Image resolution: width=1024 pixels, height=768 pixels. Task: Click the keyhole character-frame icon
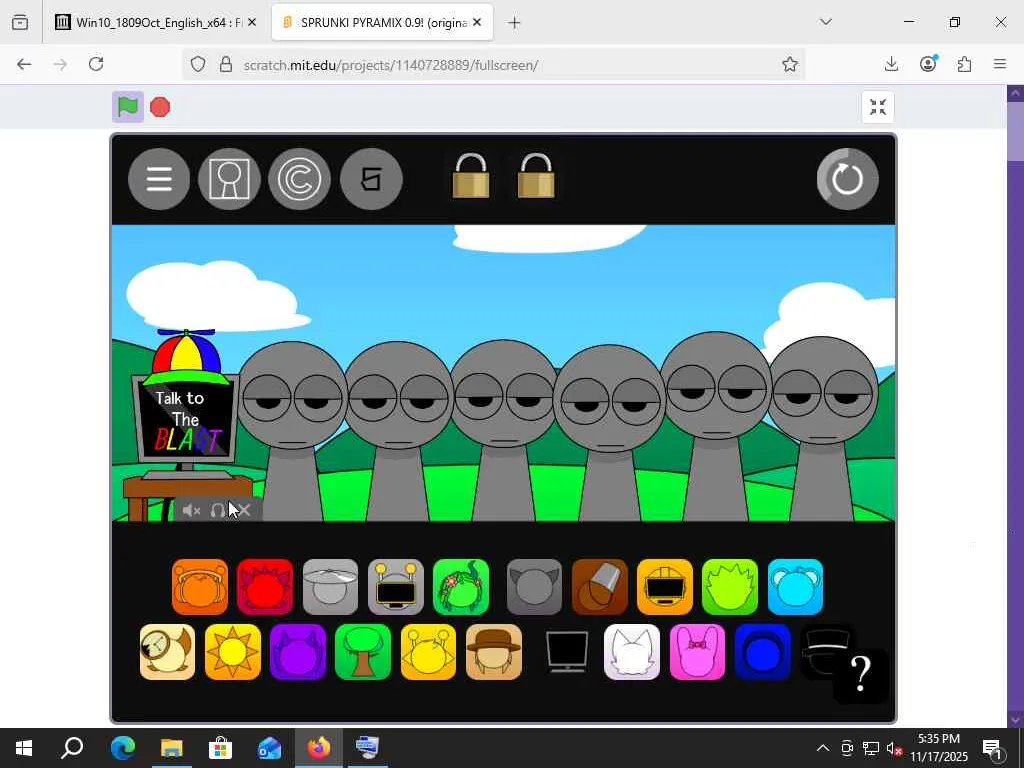tap(229, 179)
